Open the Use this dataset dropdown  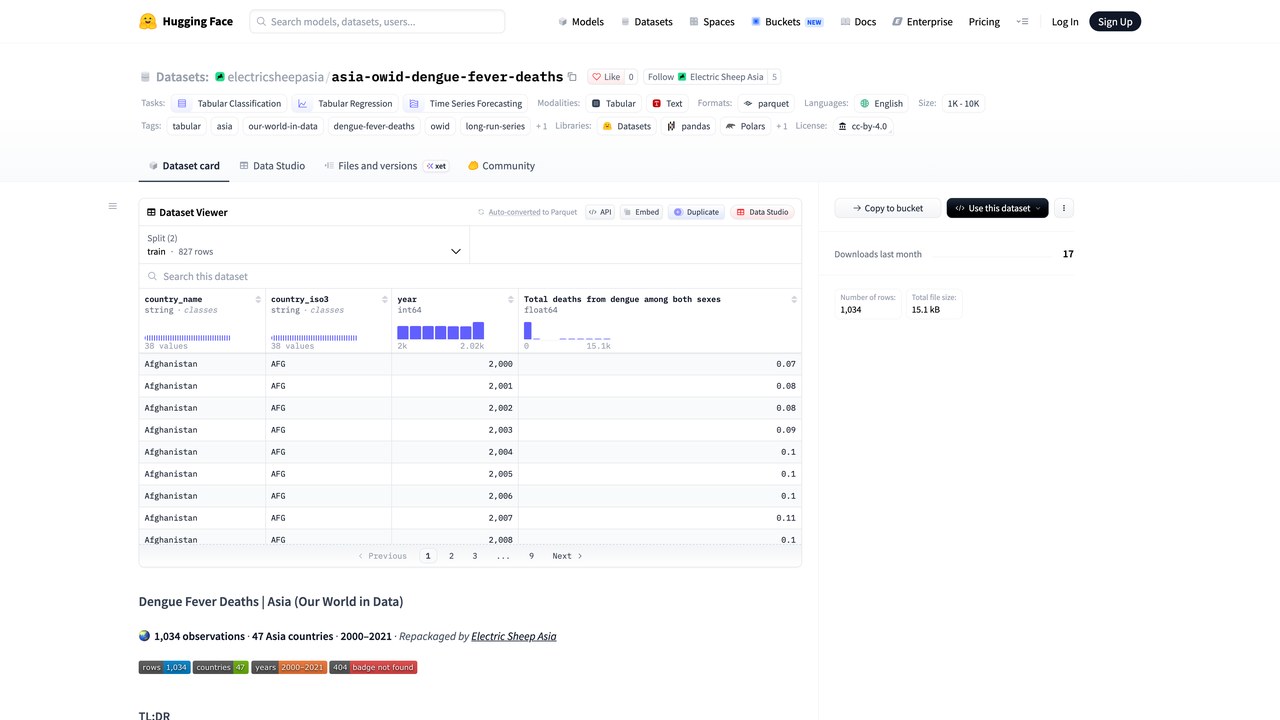click(x=997, y=208)
